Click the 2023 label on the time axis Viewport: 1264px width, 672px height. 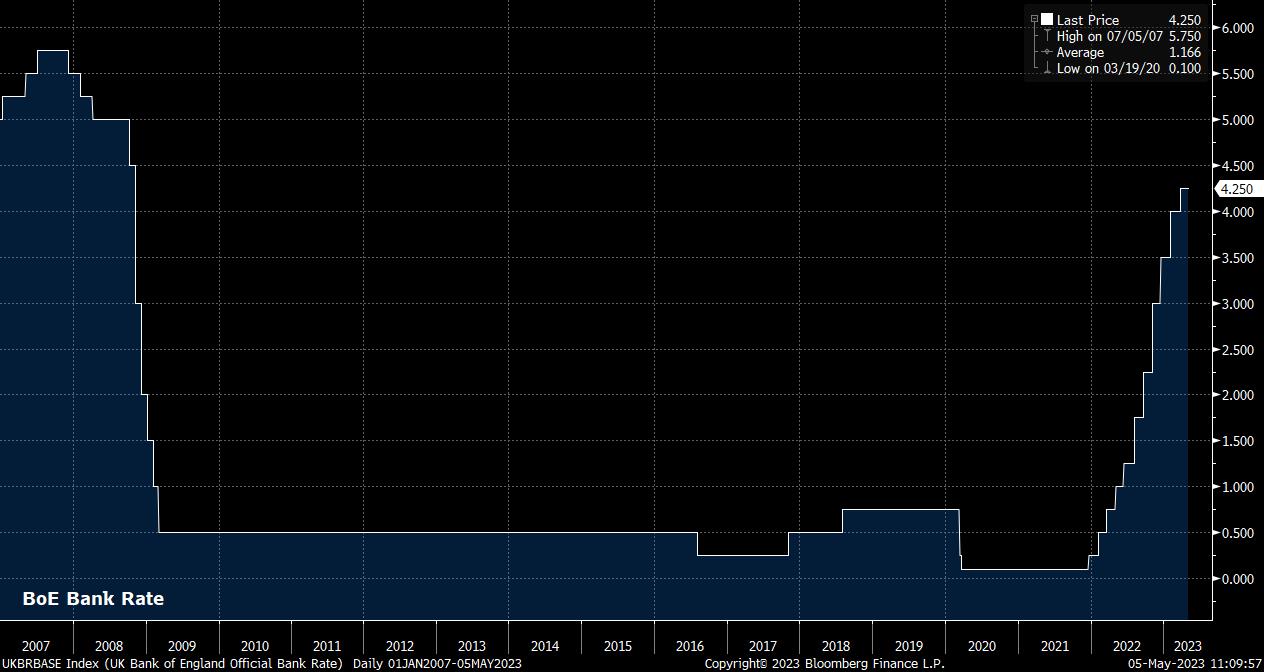(x=1188, y=646)
